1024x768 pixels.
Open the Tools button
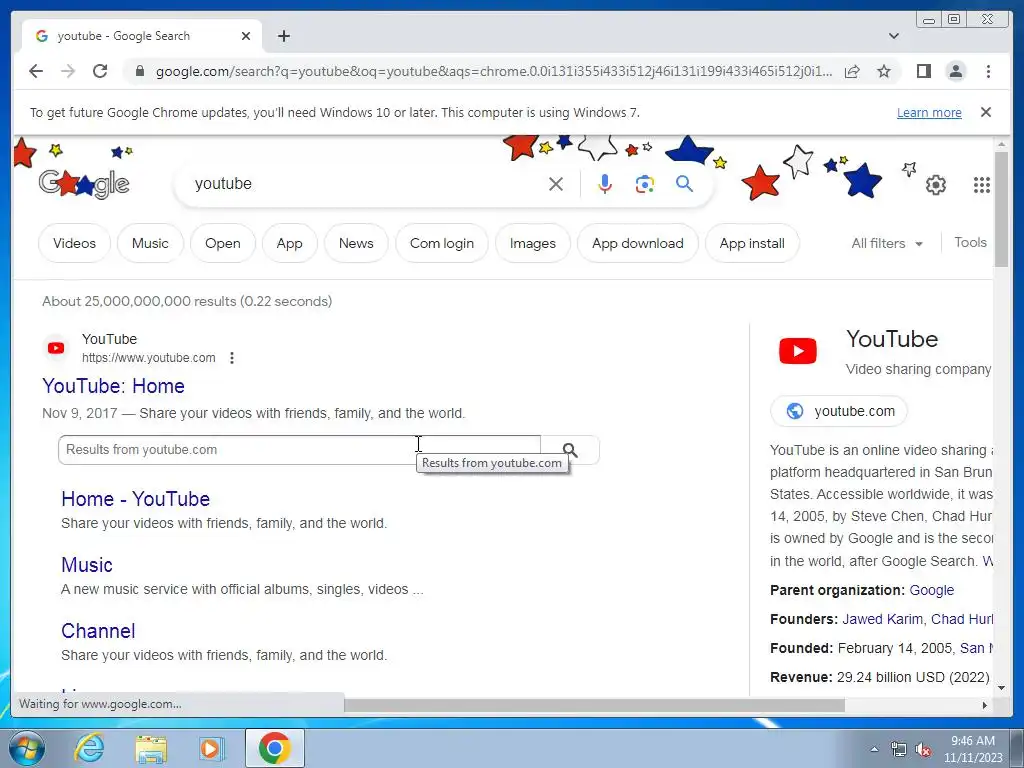[x=970, y=242]
